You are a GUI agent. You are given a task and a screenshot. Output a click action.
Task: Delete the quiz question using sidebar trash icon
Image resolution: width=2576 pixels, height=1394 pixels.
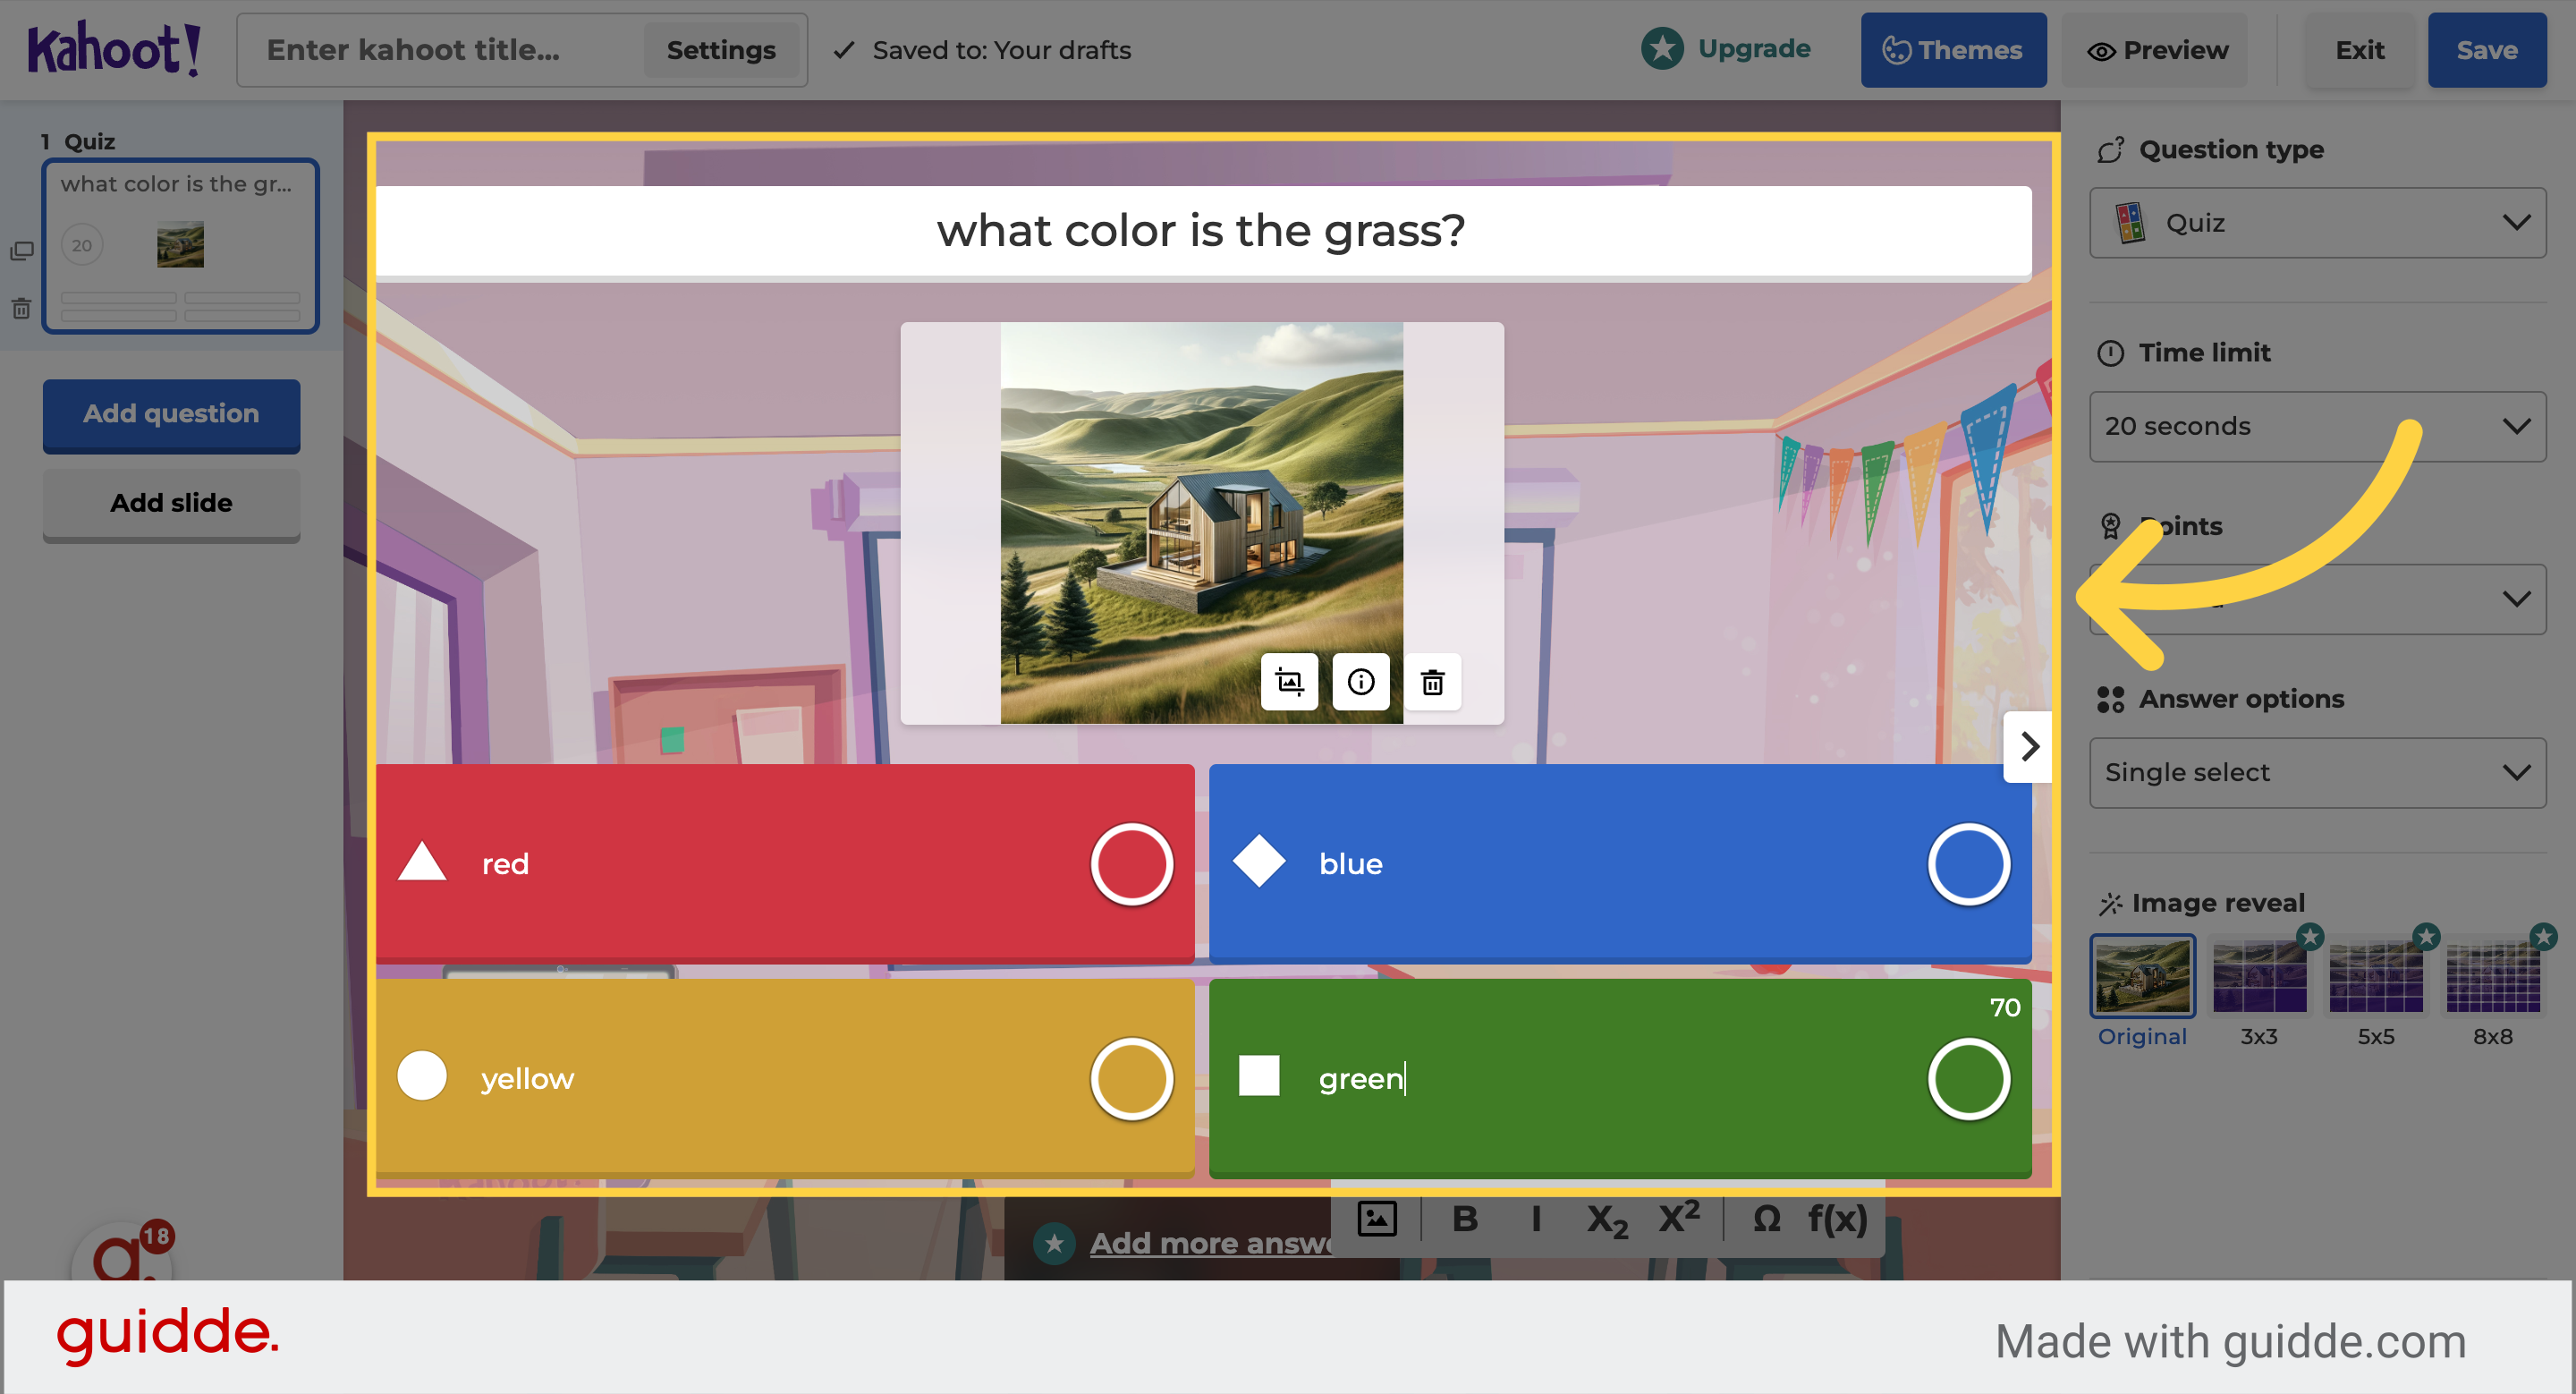[x=22, y=309]
